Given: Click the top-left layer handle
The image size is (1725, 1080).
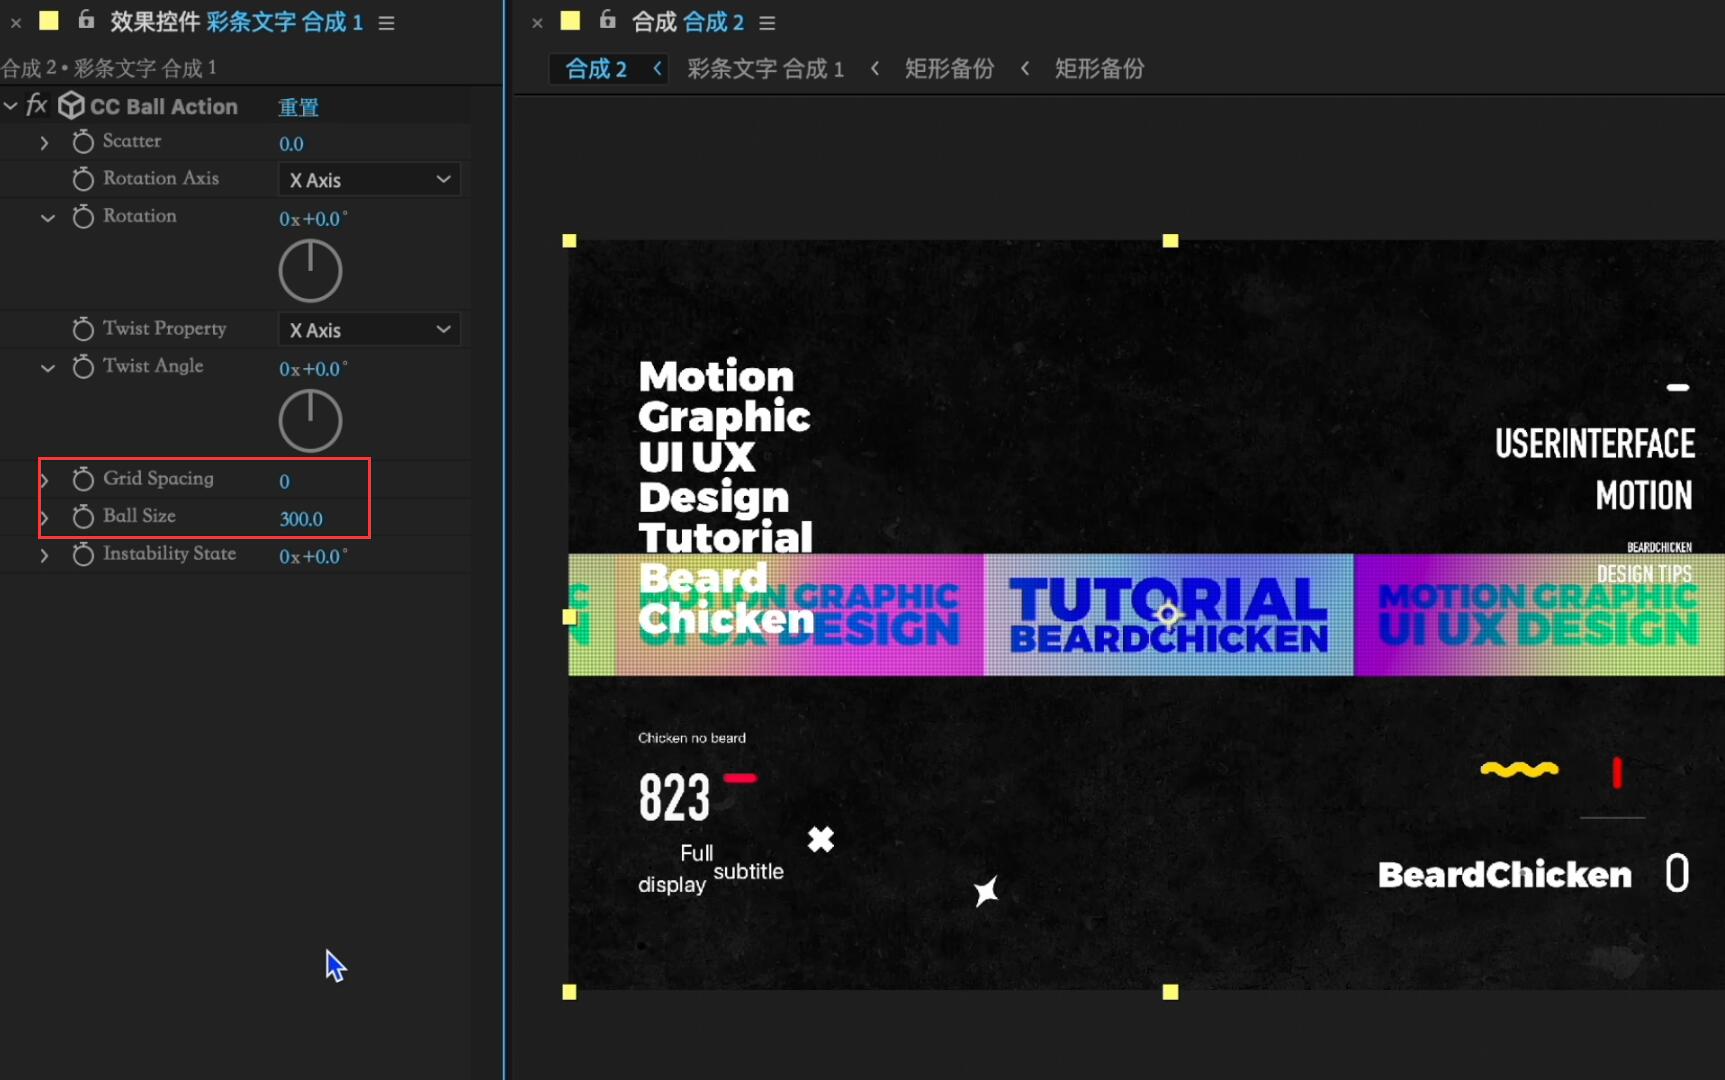Looking at the screenshot, I should point(569,241).
